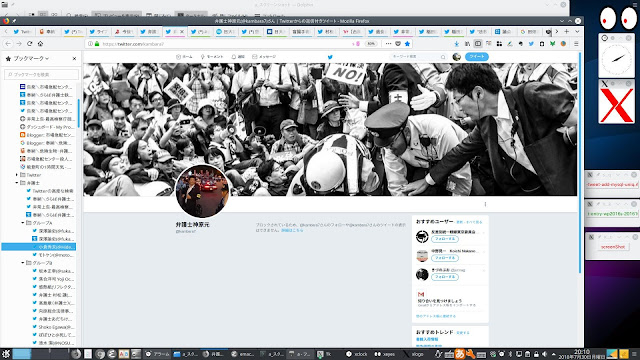Open the ブックマーク sidebar dropdown
This screenshot has width=640, height=360.
tap(31, 59)
